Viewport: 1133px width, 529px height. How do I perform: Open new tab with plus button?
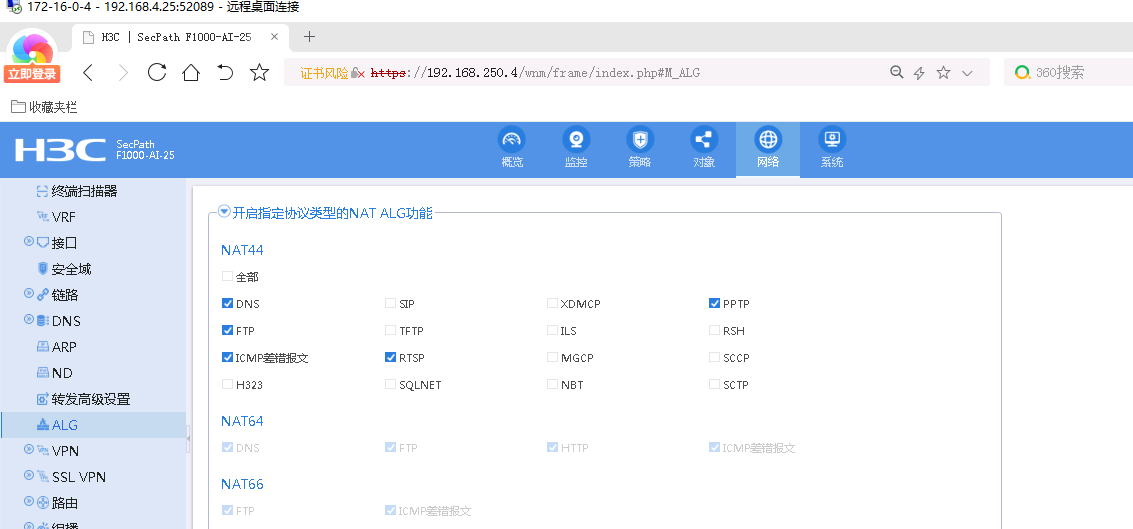point(309,37)
